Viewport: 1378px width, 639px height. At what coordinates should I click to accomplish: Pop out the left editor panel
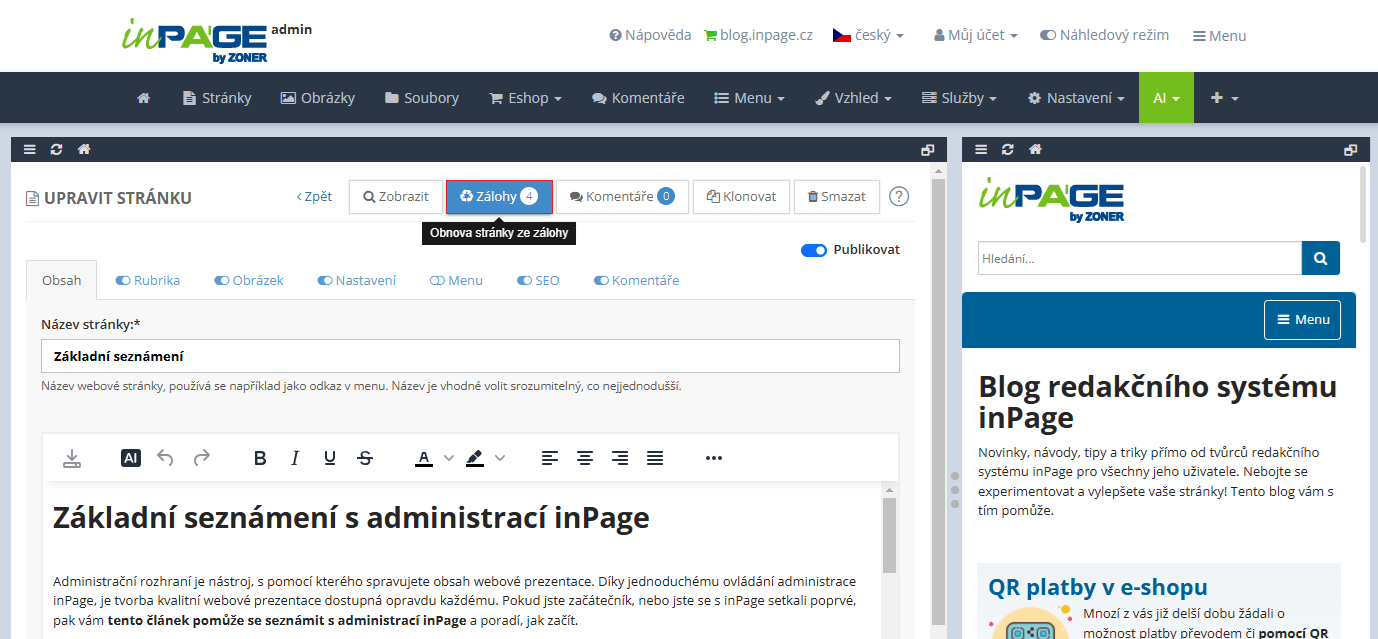point(928,150)
